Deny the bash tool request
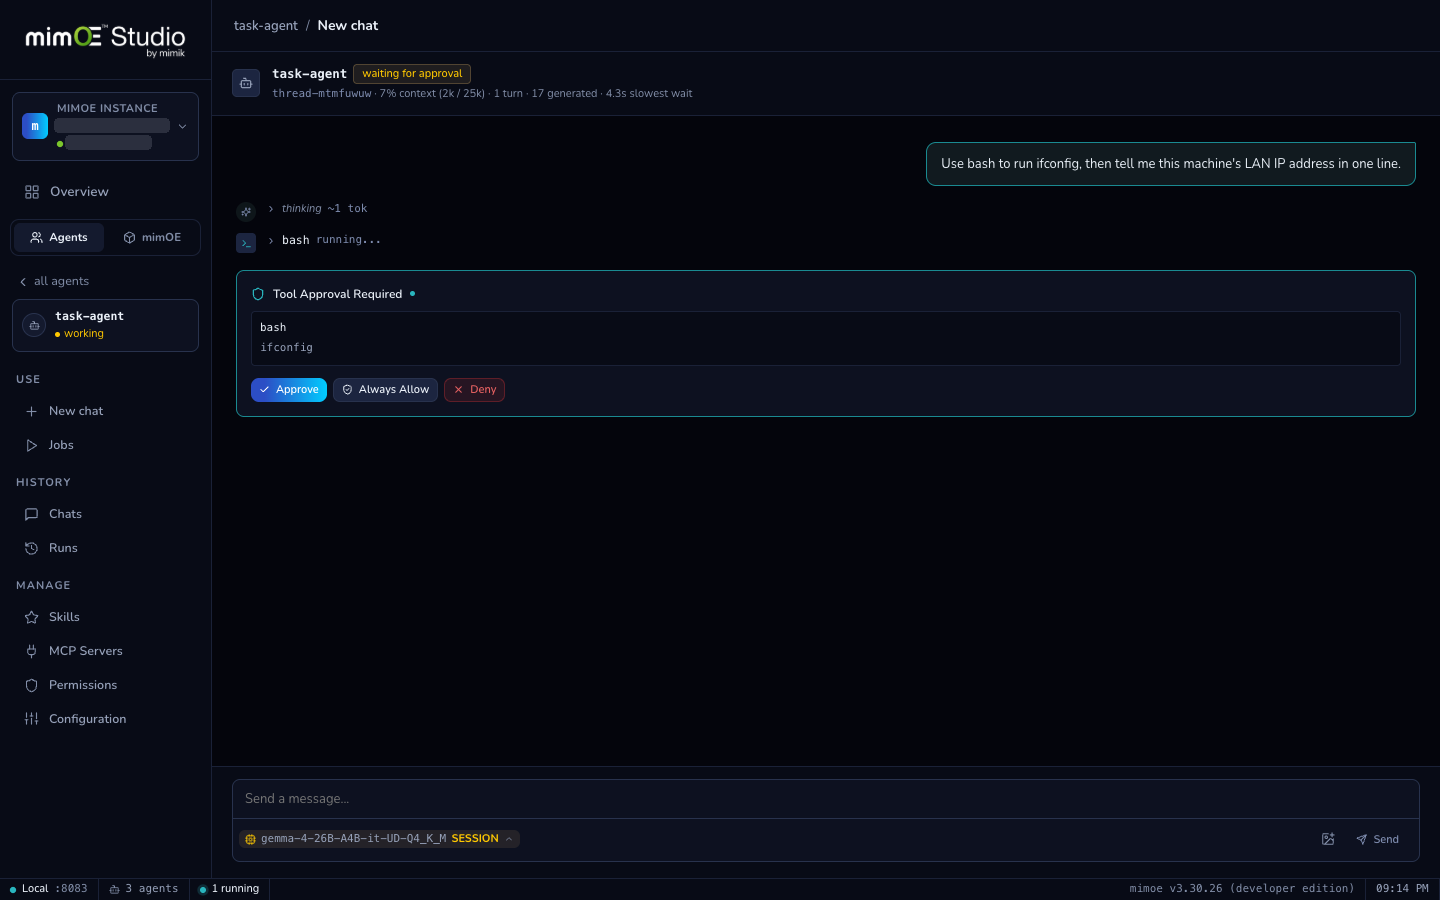The width and height of the screenshot is (1440, 900). click(474, 390)
